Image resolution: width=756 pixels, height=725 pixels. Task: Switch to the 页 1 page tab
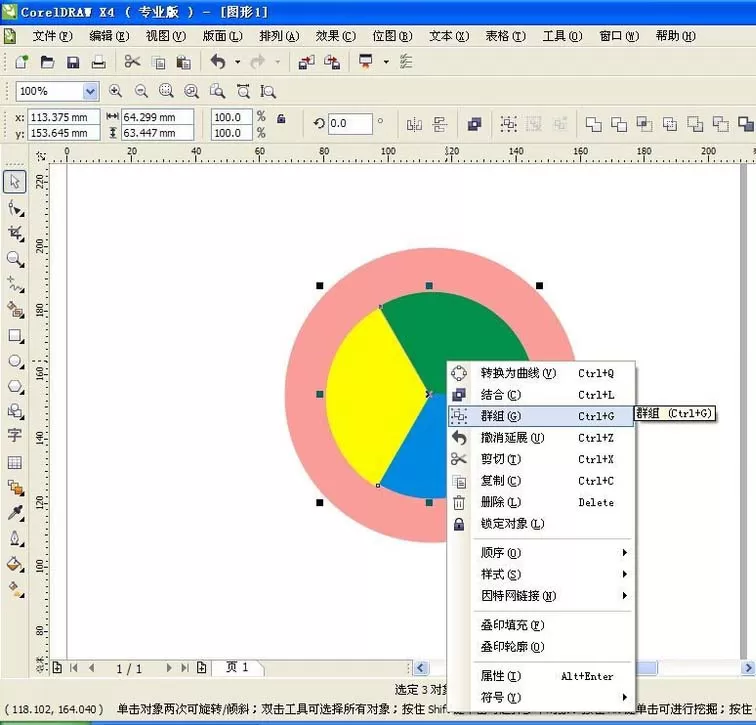click(x=238, y=667)
